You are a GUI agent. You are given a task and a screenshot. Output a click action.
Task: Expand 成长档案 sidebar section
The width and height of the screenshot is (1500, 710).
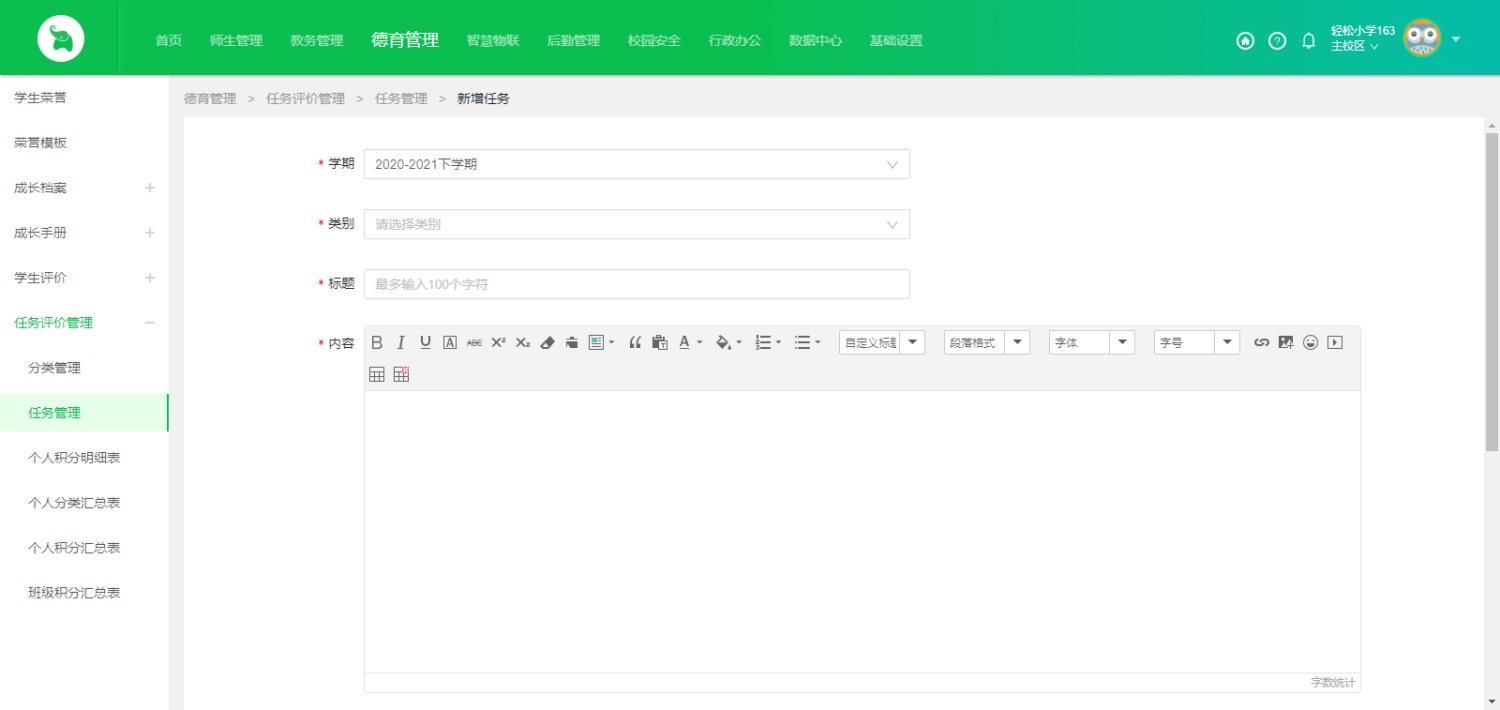coord(150,188)
